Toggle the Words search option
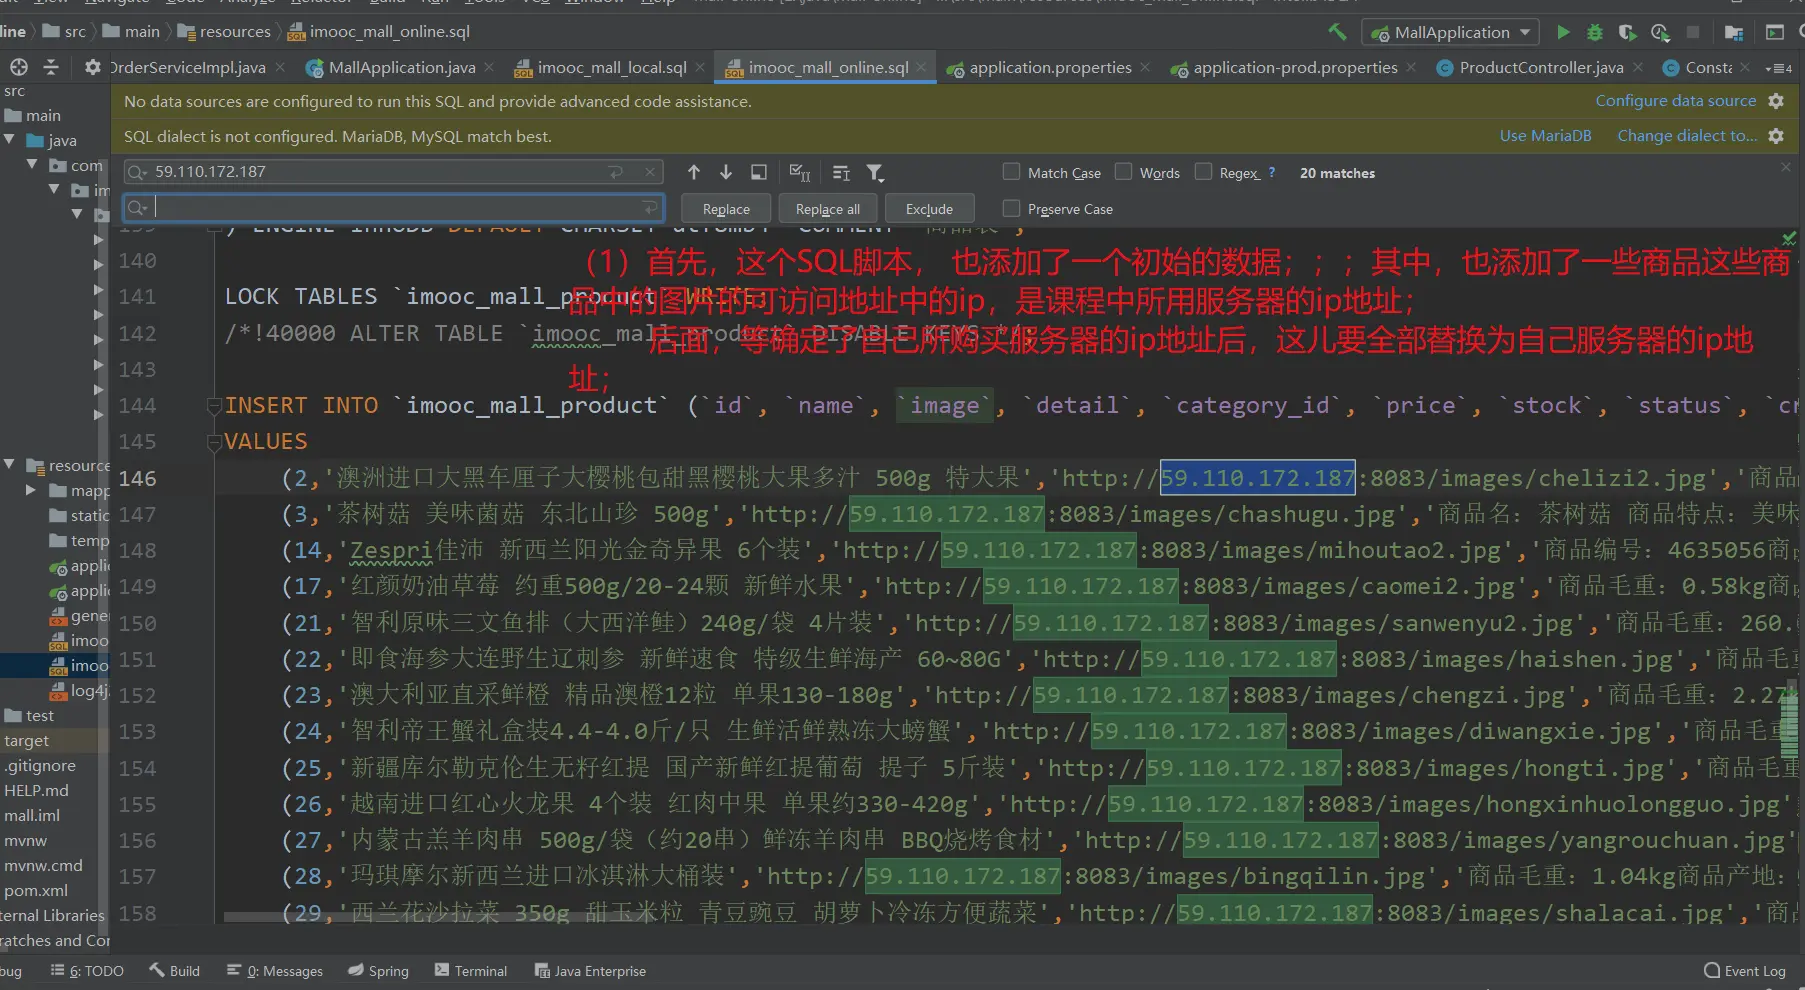The image size is (1805, 990). (x=1124, y=172)
